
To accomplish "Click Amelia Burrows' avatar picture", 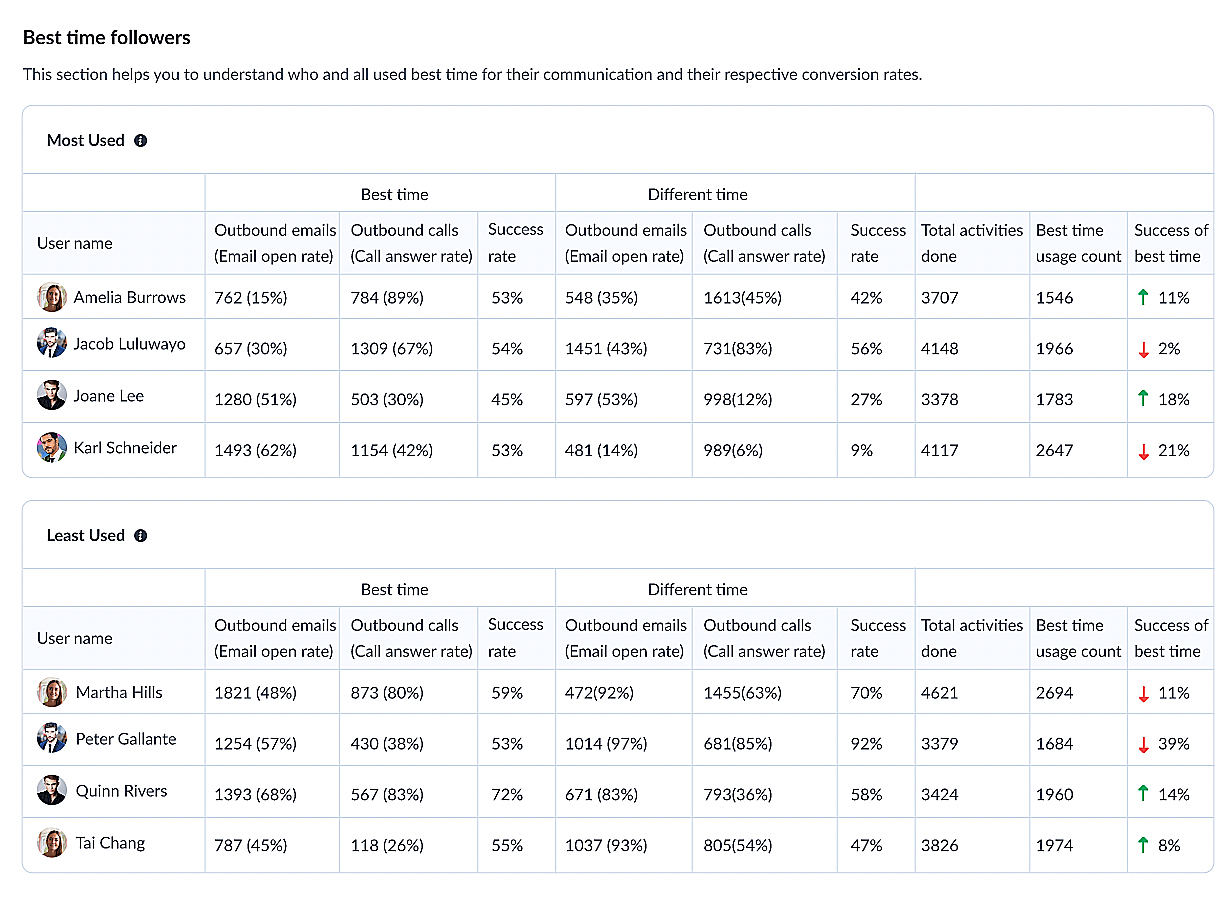I will click(52, 297).
